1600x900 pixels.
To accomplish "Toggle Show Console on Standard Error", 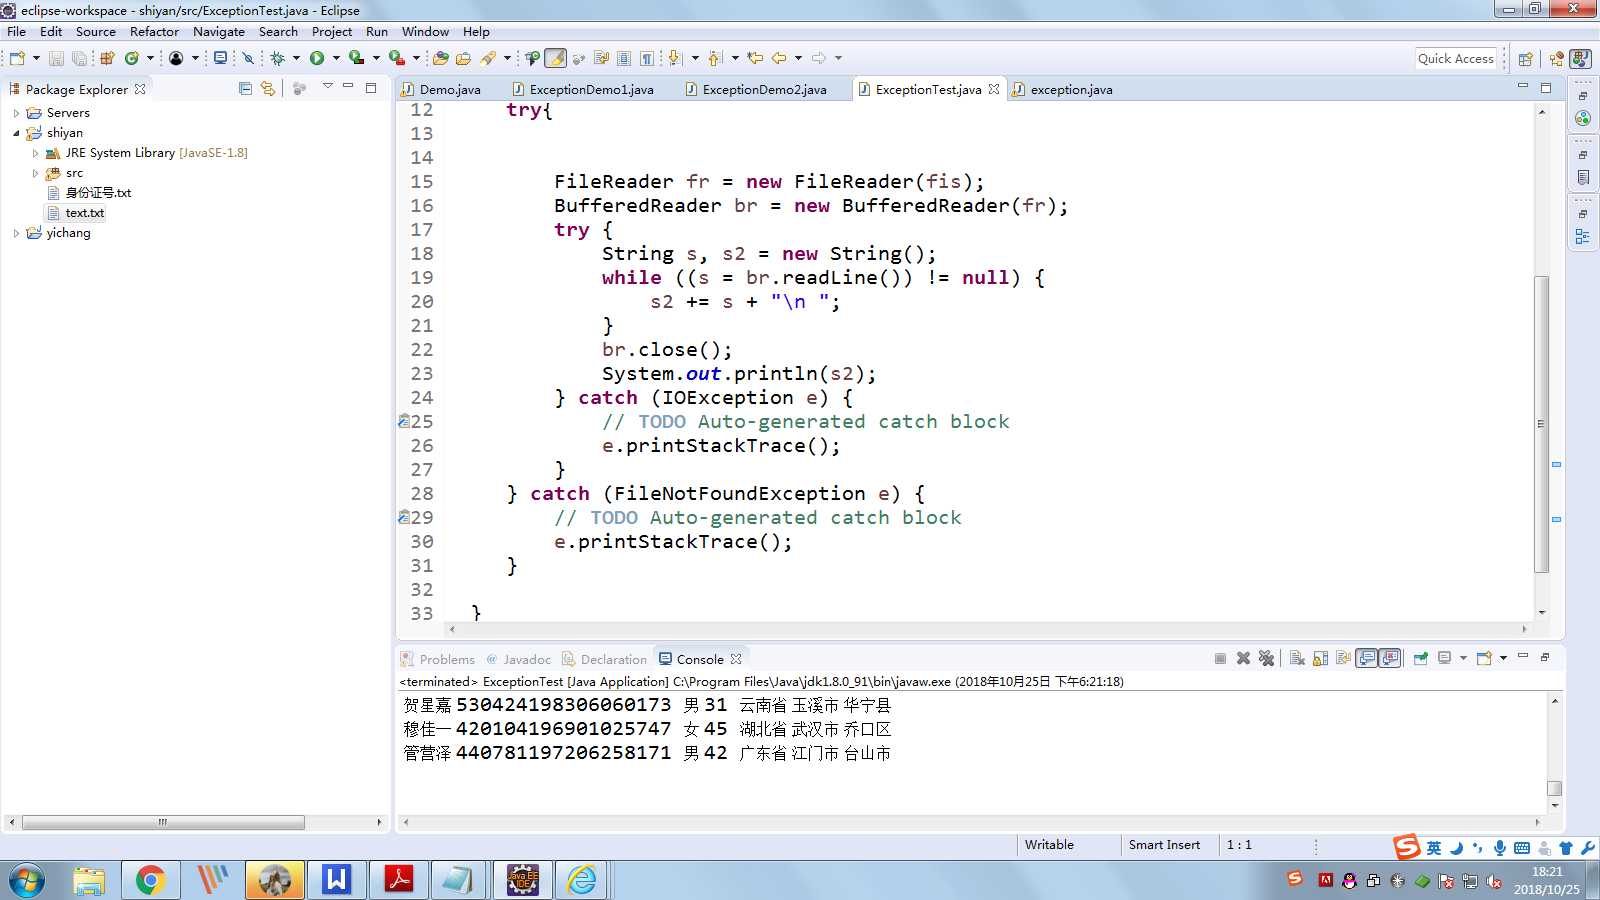I will click(1389, 658).
